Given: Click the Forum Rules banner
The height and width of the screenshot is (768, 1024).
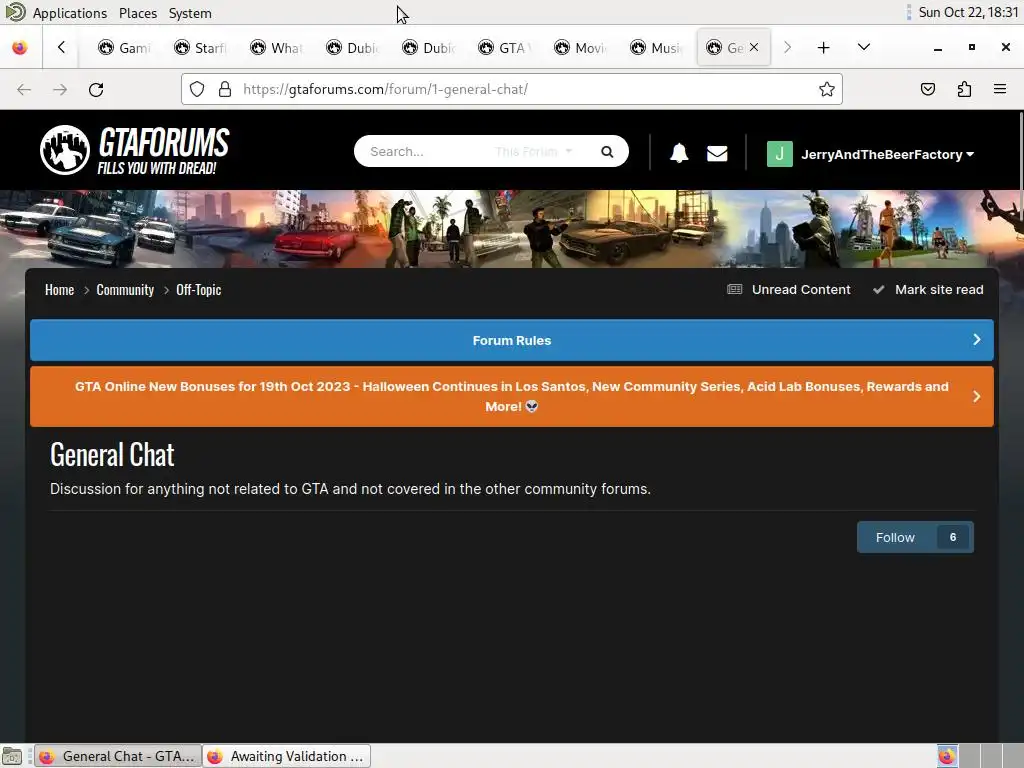Looking at the screenshot, I should point(512,340).
